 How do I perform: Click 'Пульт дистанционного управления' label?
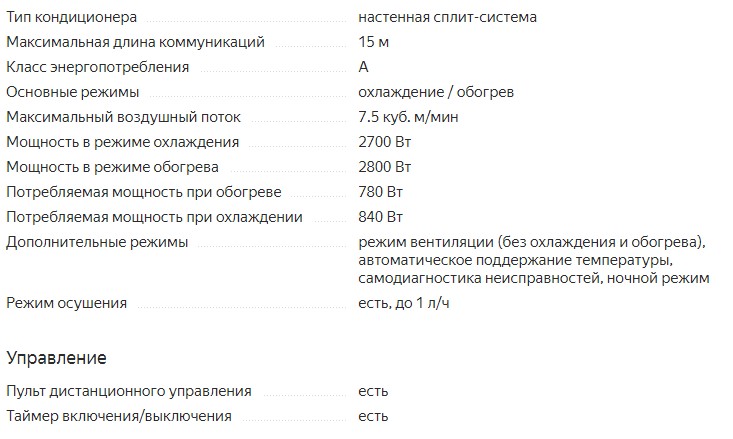click(129, 391)
